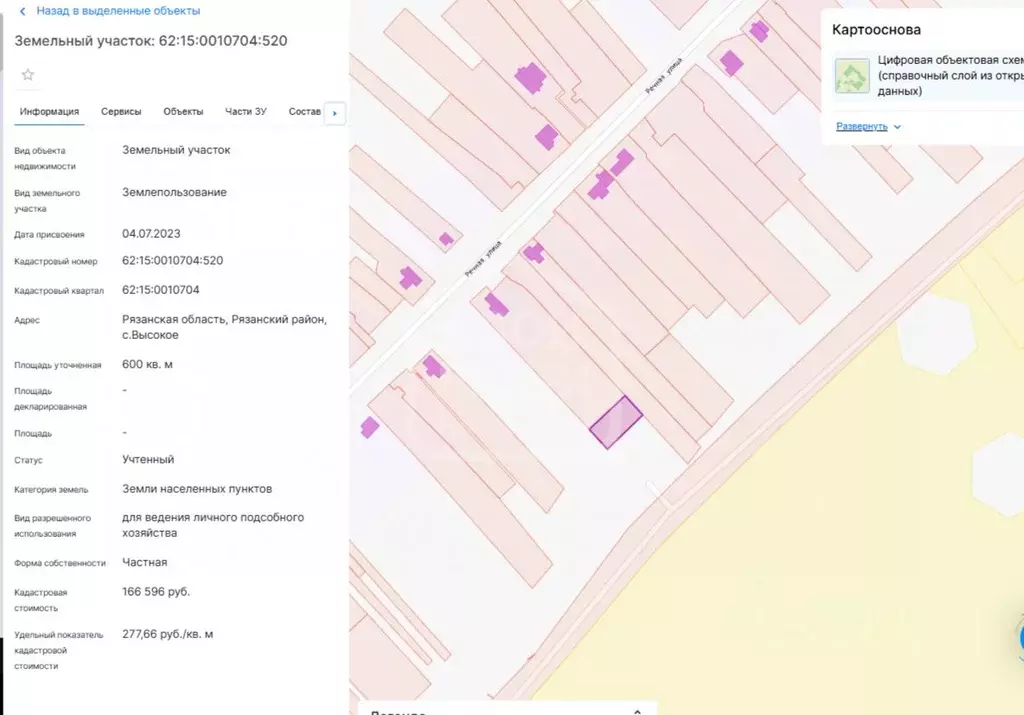Click the status value Учтенный

point(148,459)
